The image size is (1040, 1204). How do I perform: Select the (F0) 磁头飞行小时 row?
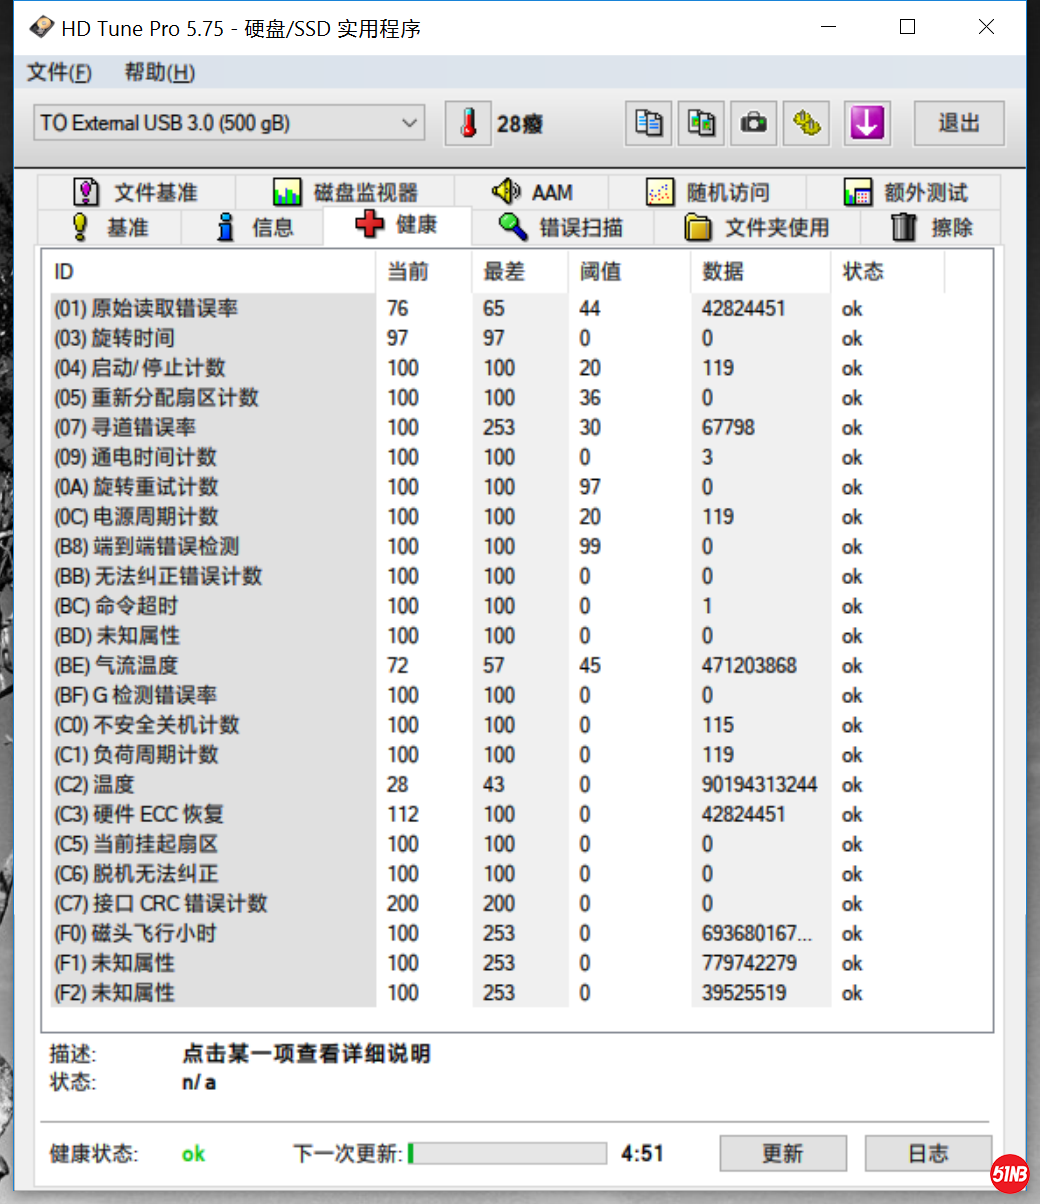point(497,933)
